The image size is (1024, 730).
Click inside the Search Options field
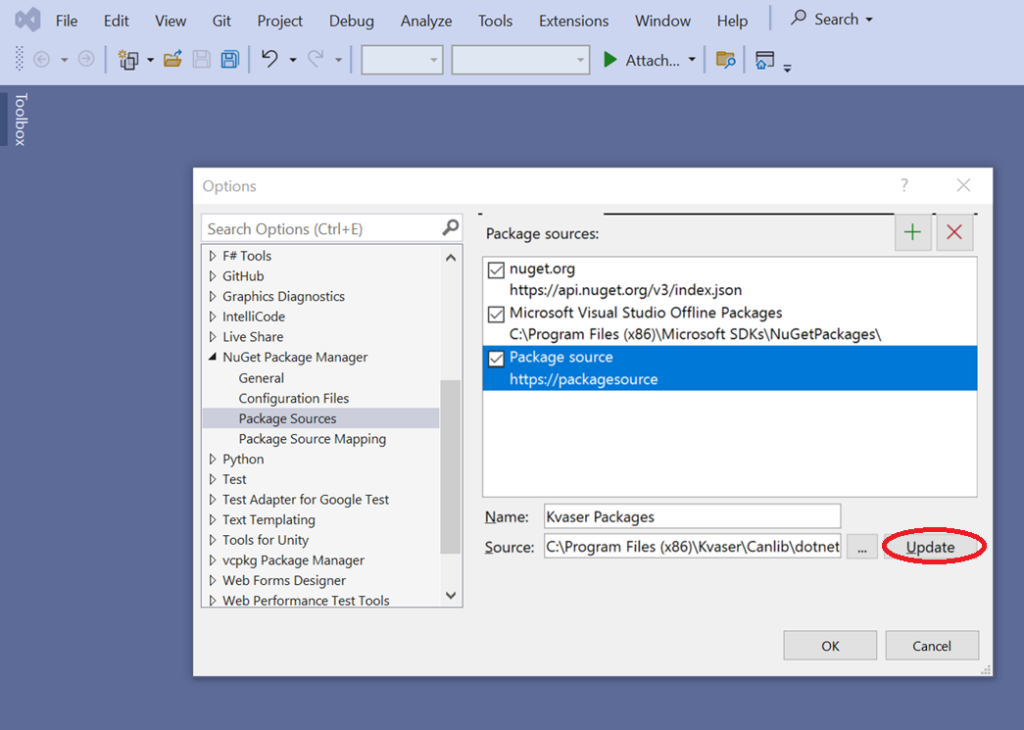(320, 228)
